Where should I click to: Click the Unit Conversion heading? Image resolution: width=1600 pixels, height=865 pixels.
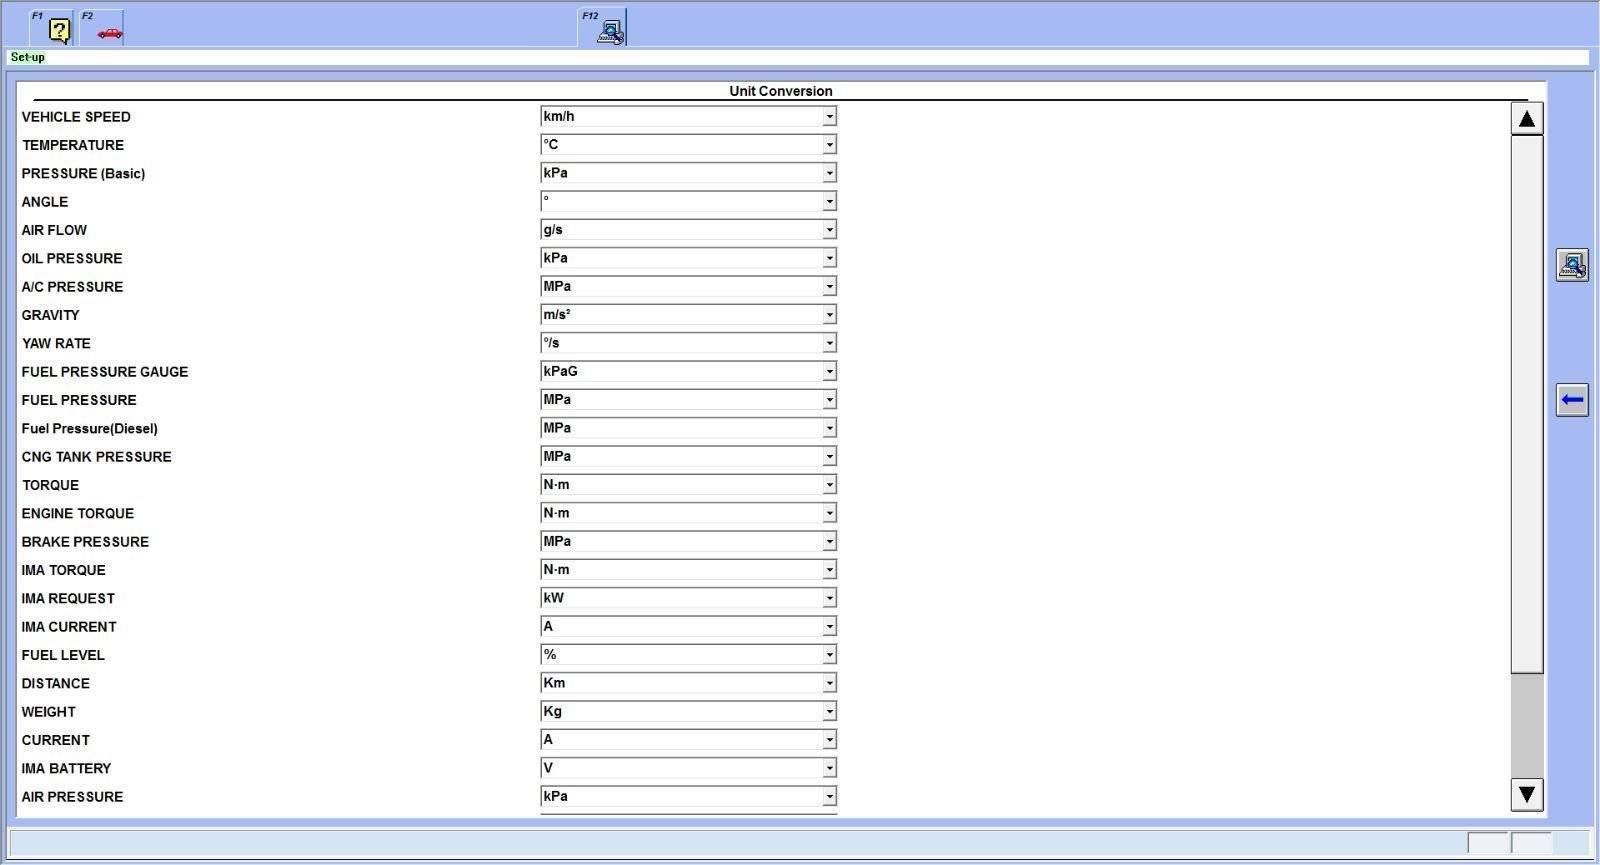[780, 91]
